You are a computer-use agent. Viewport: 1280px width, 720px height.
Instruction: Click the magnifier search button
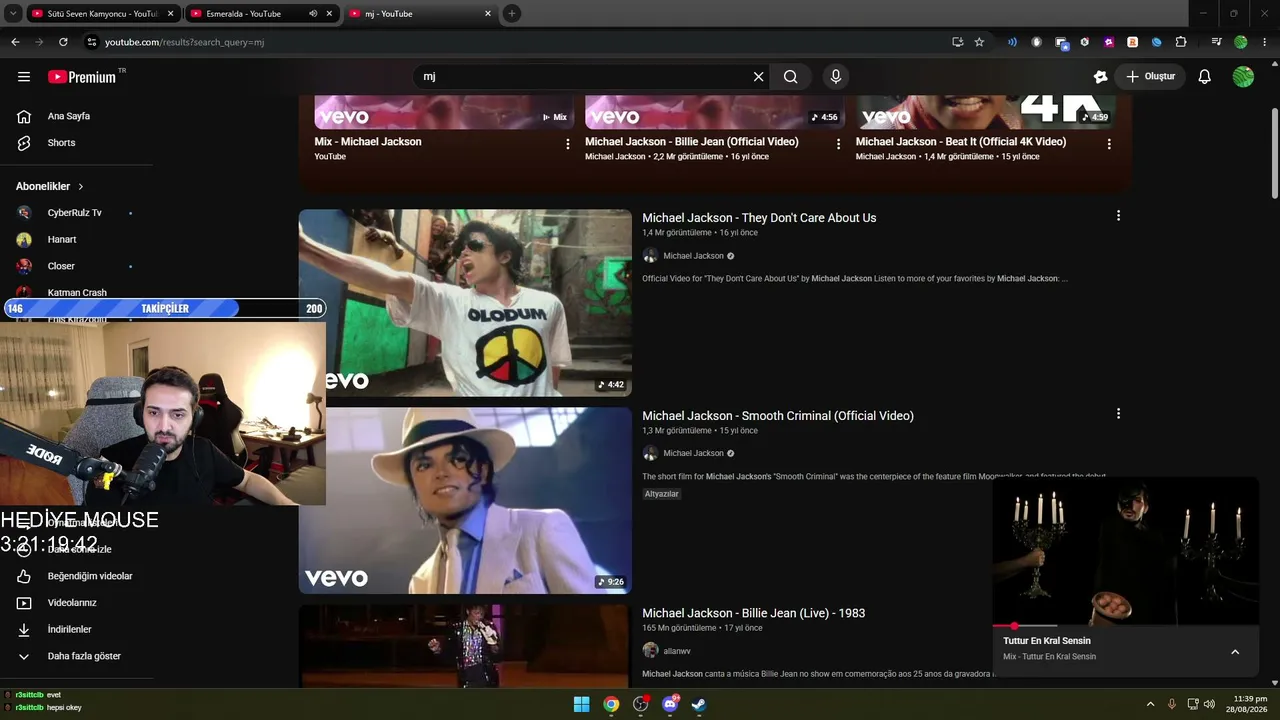point(790,77)
